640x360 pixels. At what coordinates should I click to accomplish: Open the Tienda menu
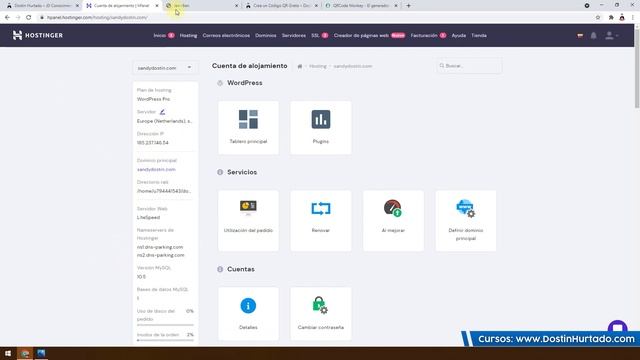click(479, 36)
